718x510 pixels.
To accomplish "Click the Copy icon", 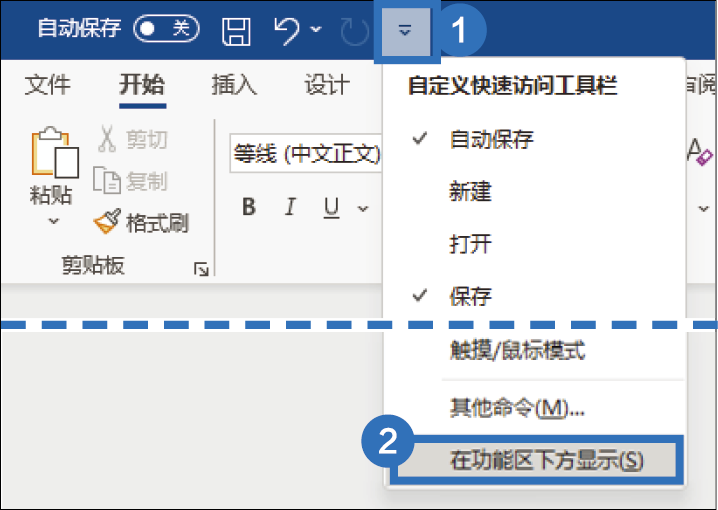I will 107,180.
